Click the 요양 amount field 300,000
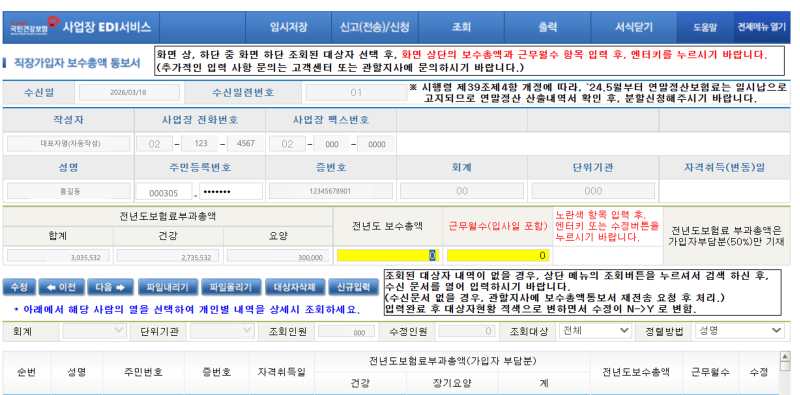Viewport: 800px width, 395px height. coord(278,256)
